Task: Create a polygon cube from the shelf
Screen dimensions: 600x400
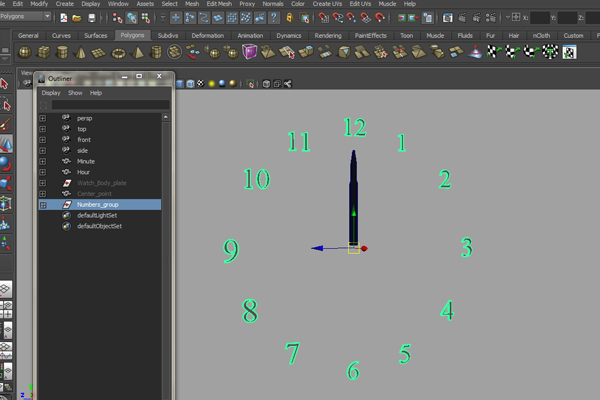Action: pyautogui.click(x=43, y=52)
